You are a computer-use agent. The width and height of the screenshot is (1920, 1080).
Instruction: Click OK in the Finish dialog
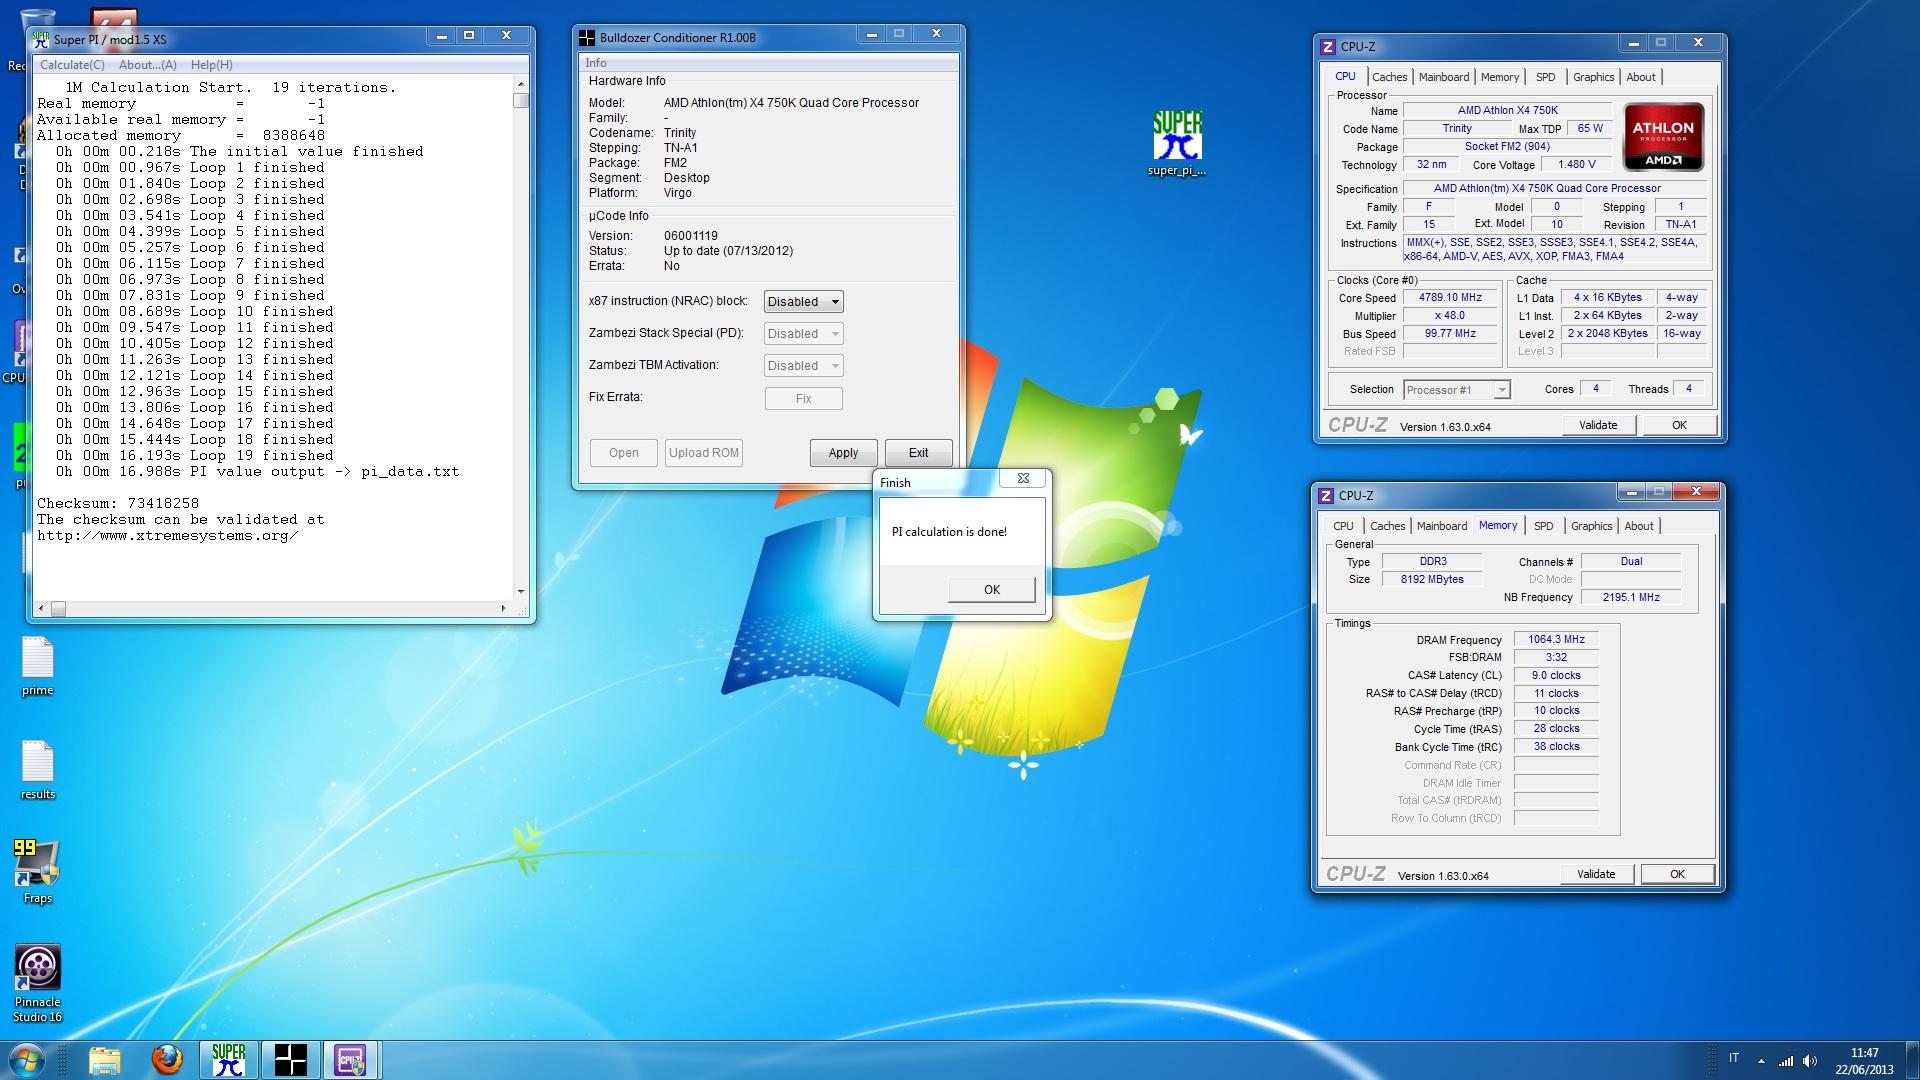pyautogui.click(x=992, y=590)
